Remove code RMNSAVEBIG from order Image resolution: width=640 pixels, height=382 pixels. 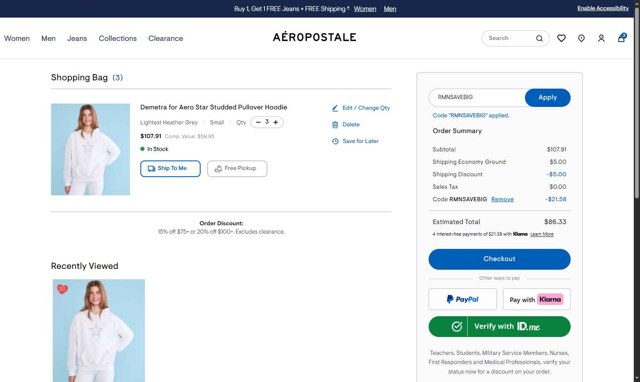coord(502,199)
